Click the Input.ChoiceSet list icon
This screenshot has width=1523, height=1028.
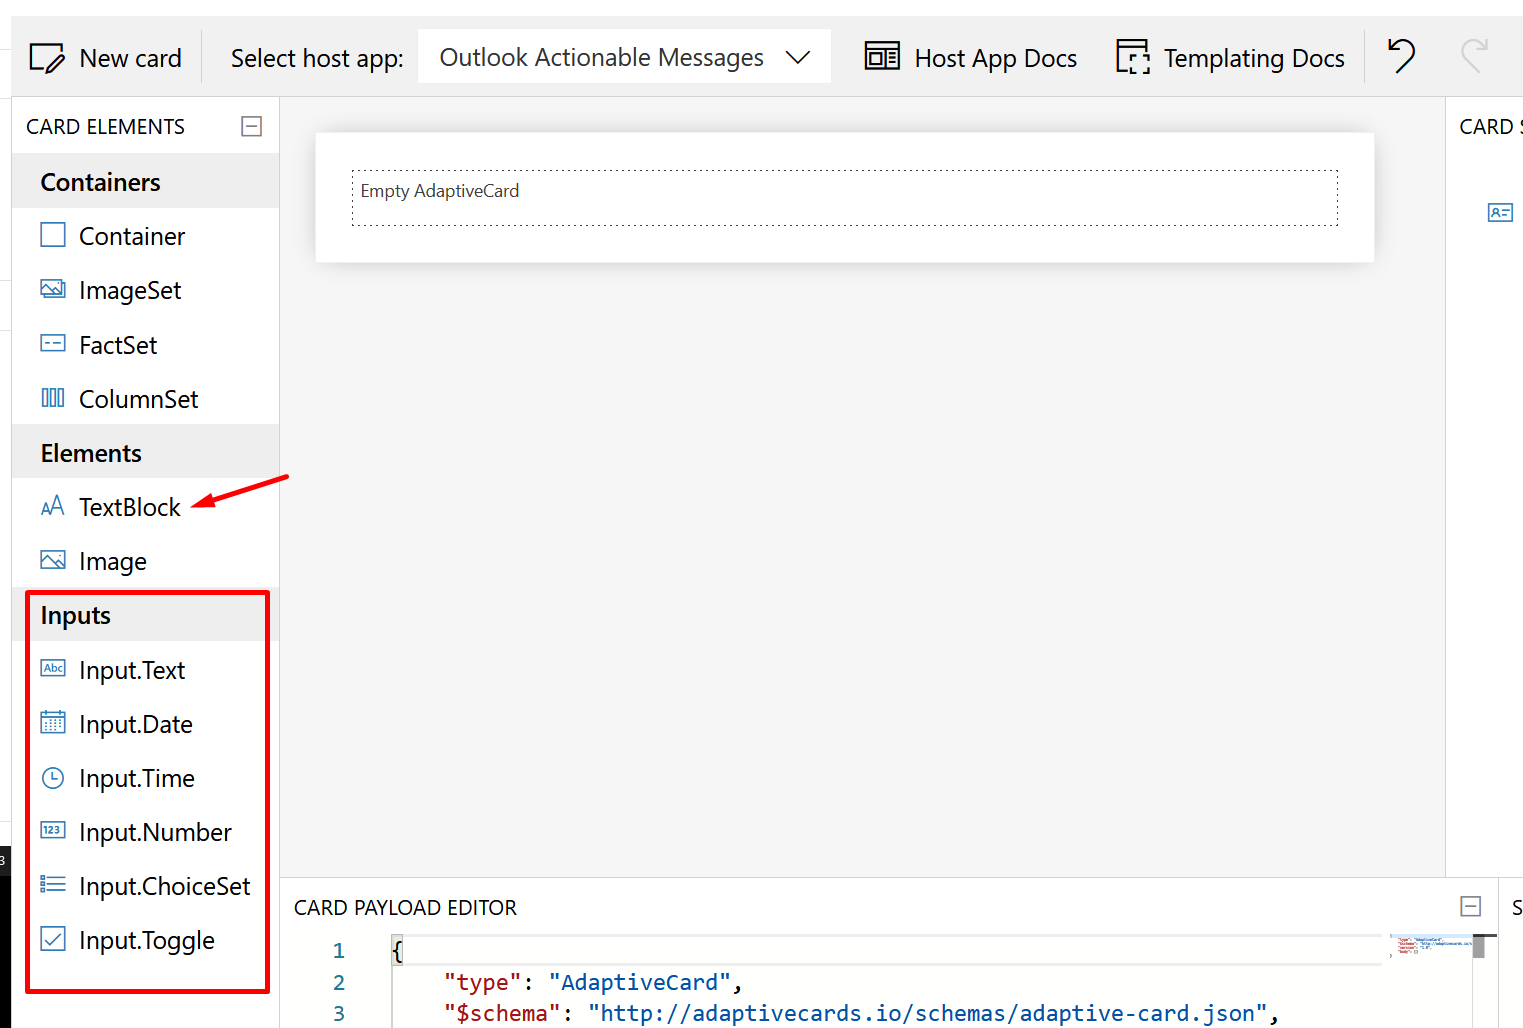point(52,885)
